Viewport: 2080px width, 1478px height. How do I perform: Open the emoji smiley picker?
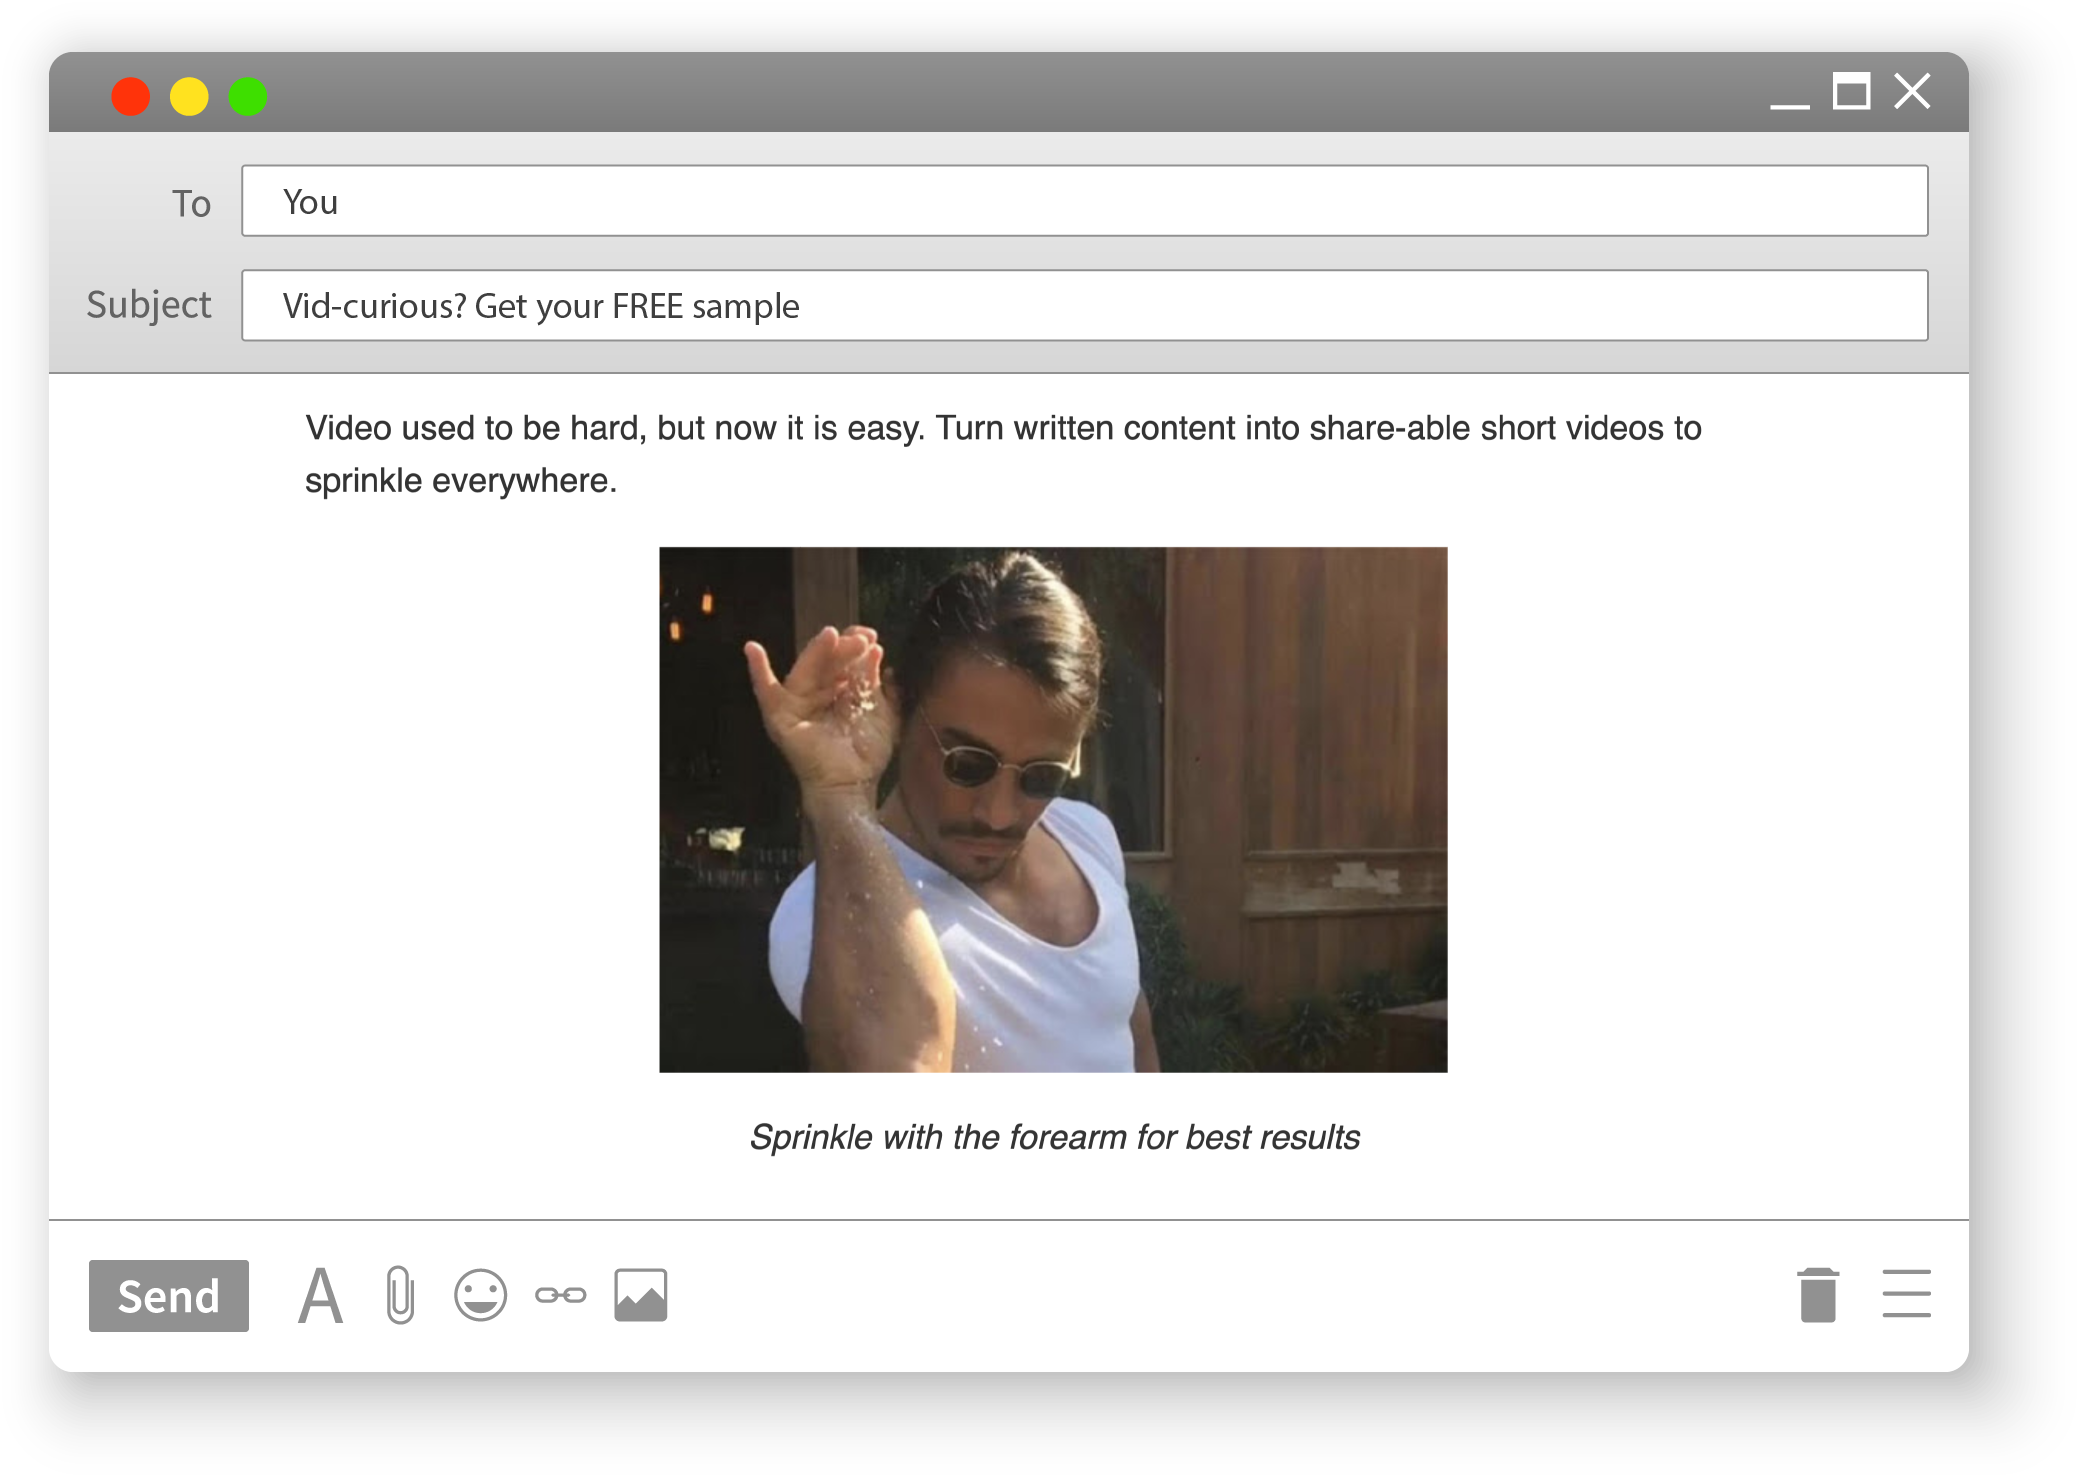[481, 1296]
